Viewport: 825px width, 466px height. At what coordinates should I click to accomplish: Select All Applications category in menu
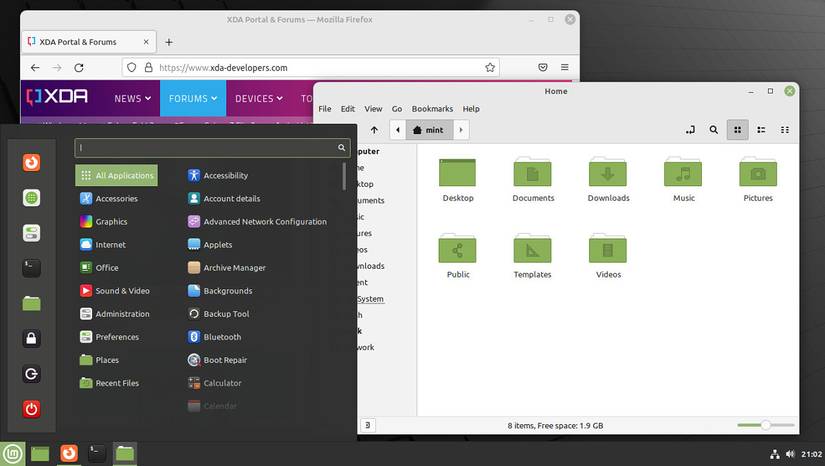(x=116, y=175)
